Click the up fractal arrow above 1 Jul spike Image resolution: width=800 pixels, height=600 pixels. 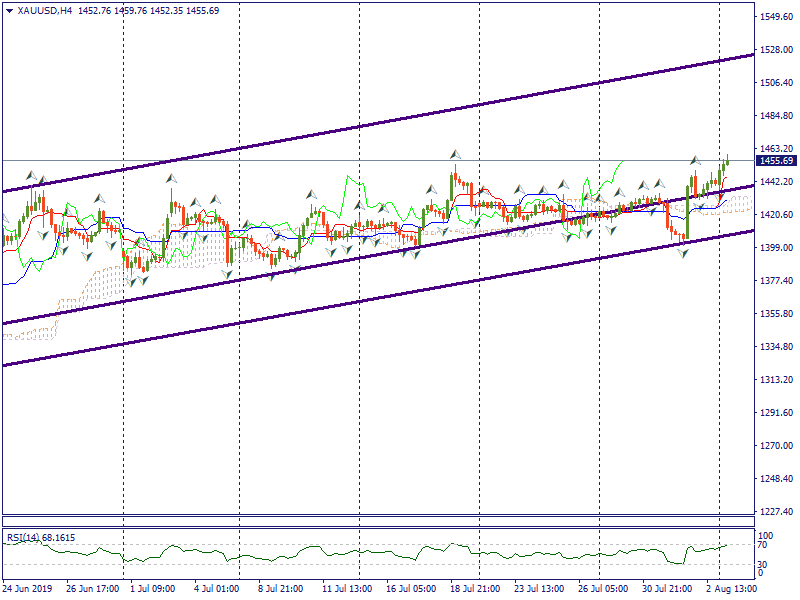click(x=171, y=178)
